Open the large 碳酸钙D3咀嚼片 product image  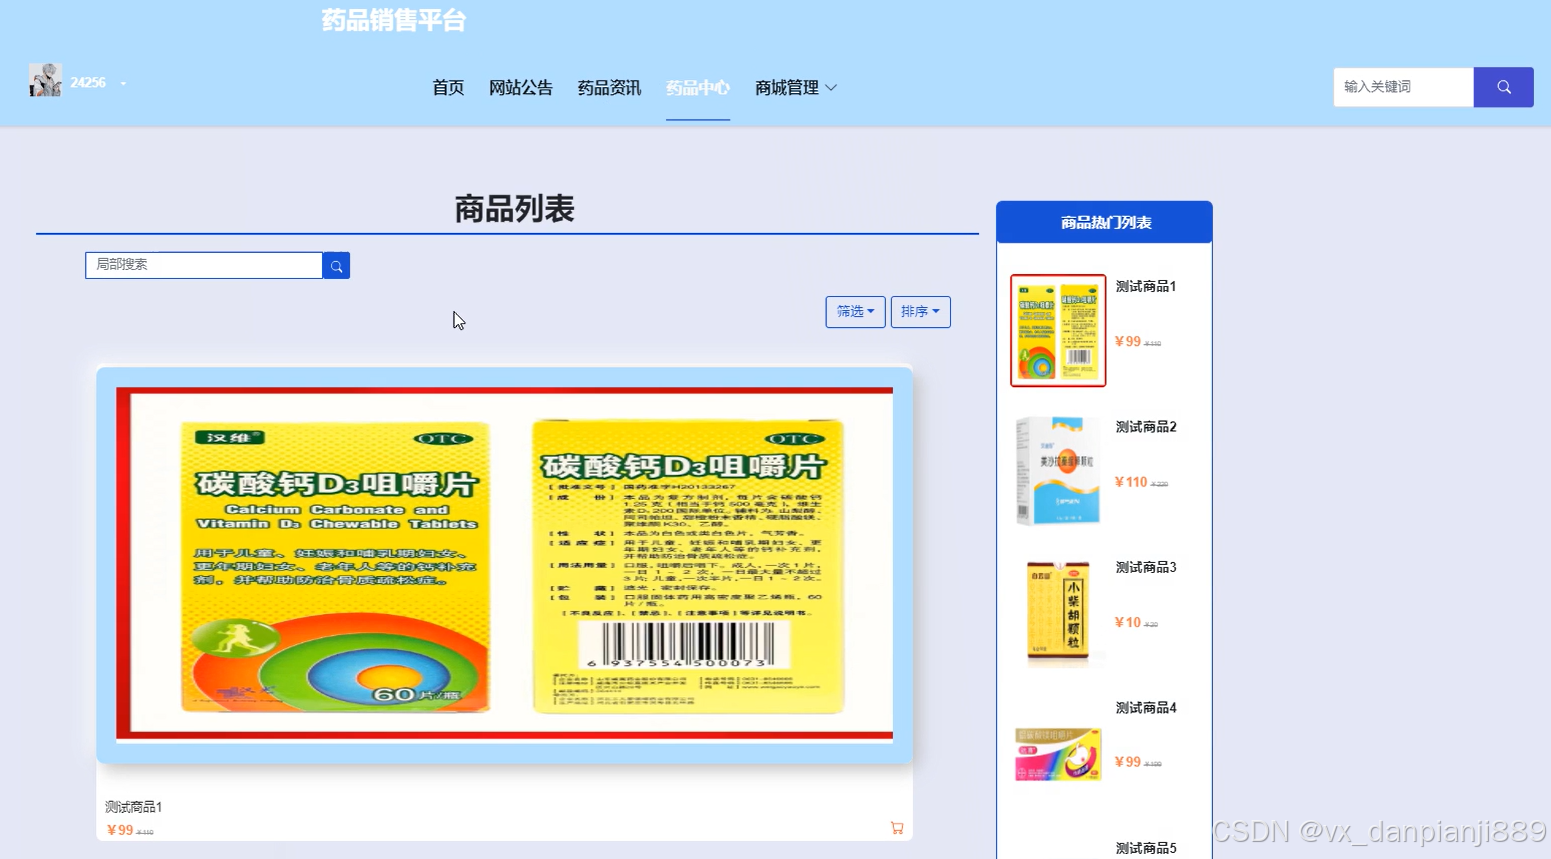[x=504, y=565]
